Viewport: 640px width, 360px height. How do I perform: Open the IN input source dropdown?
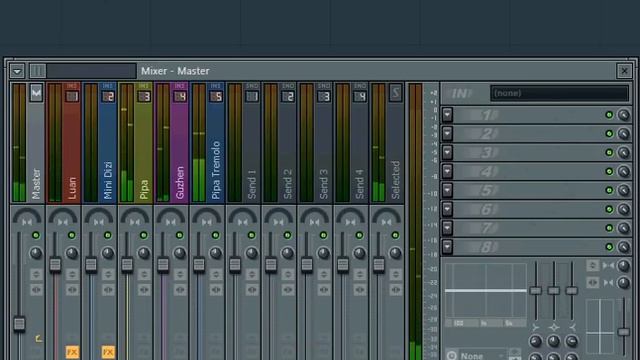[x=559, y=93]
